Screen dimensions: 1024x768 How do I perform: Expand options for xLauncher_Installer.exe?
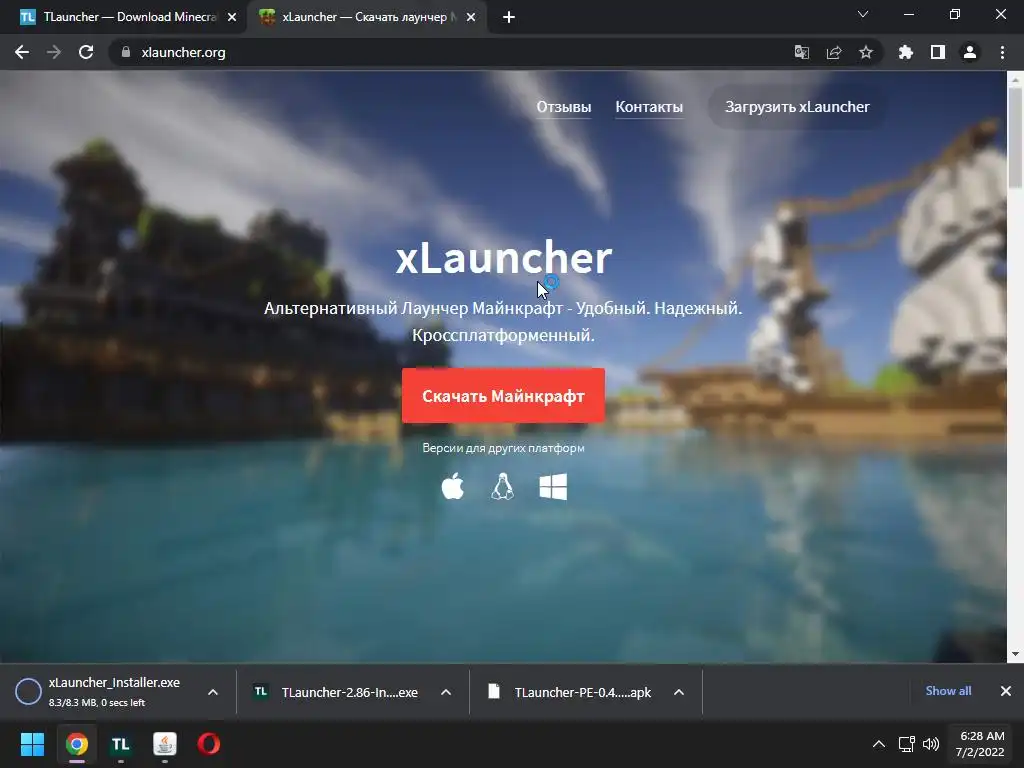tap(213, 692)
